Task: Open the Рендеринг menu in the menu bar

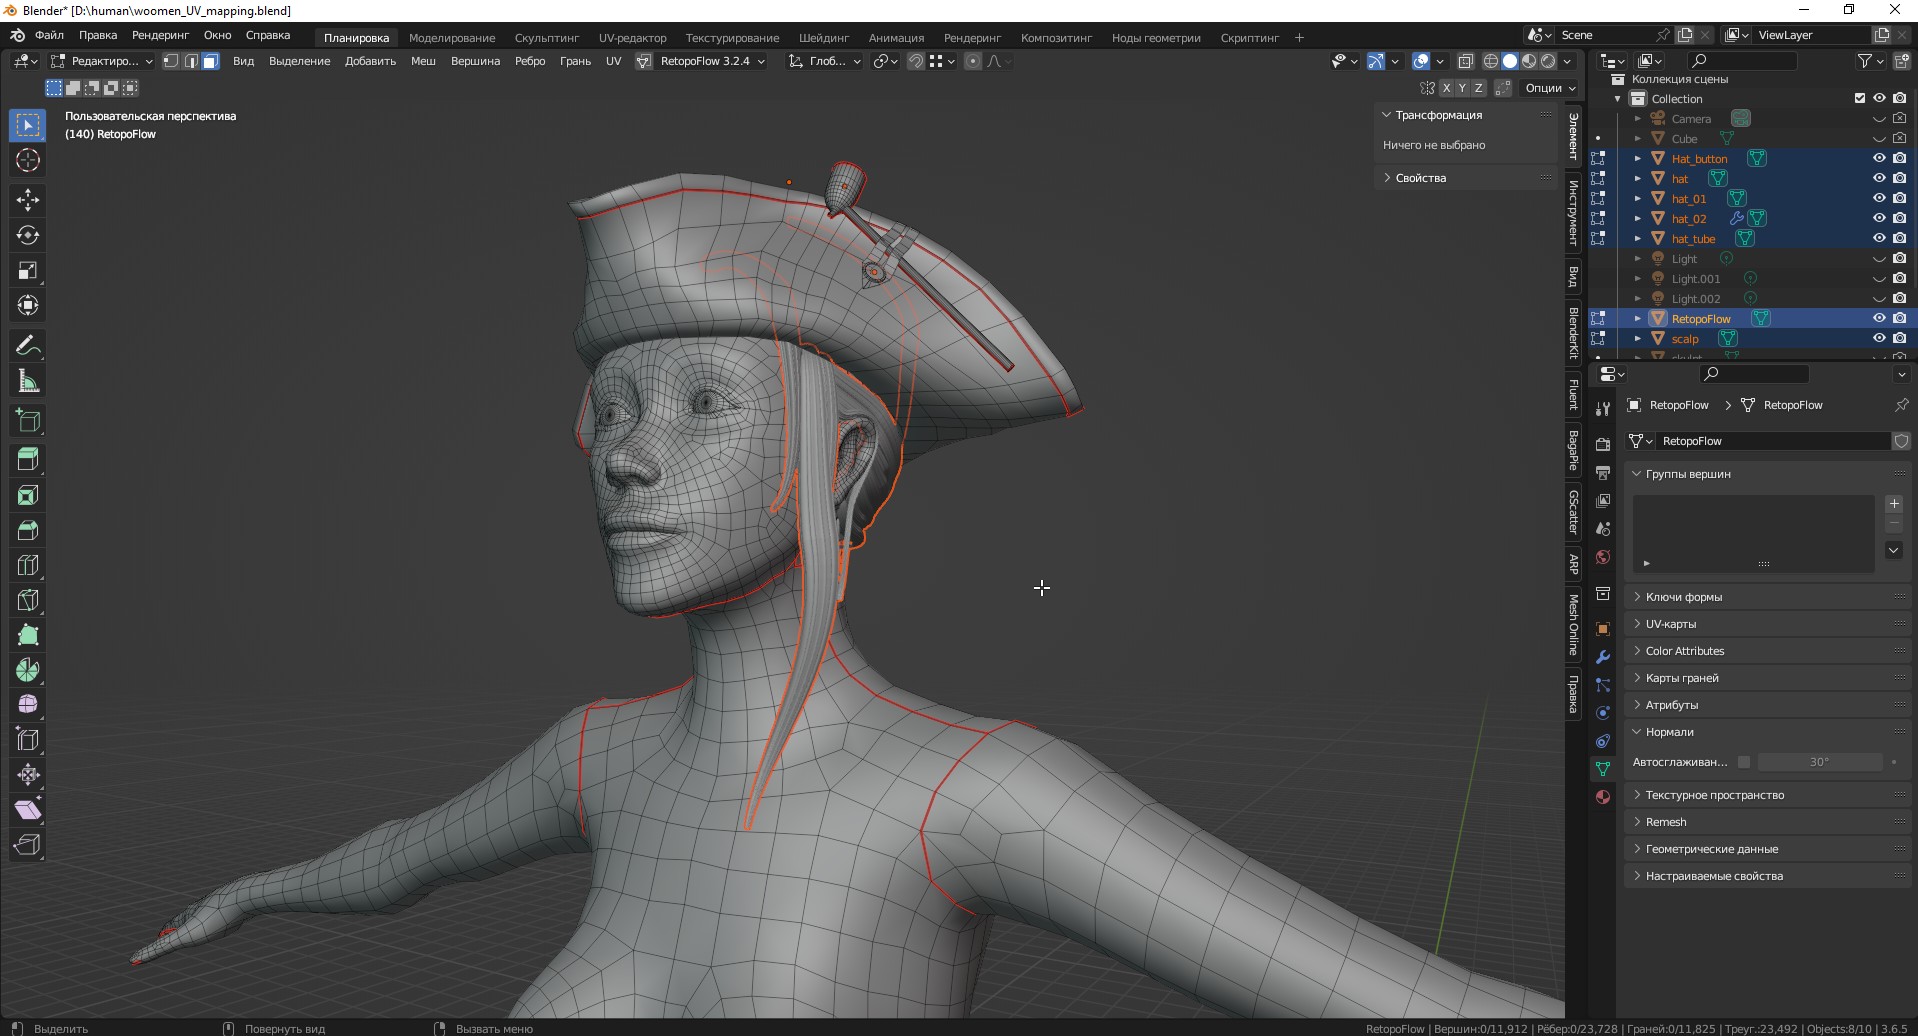Action: point(160,35)
